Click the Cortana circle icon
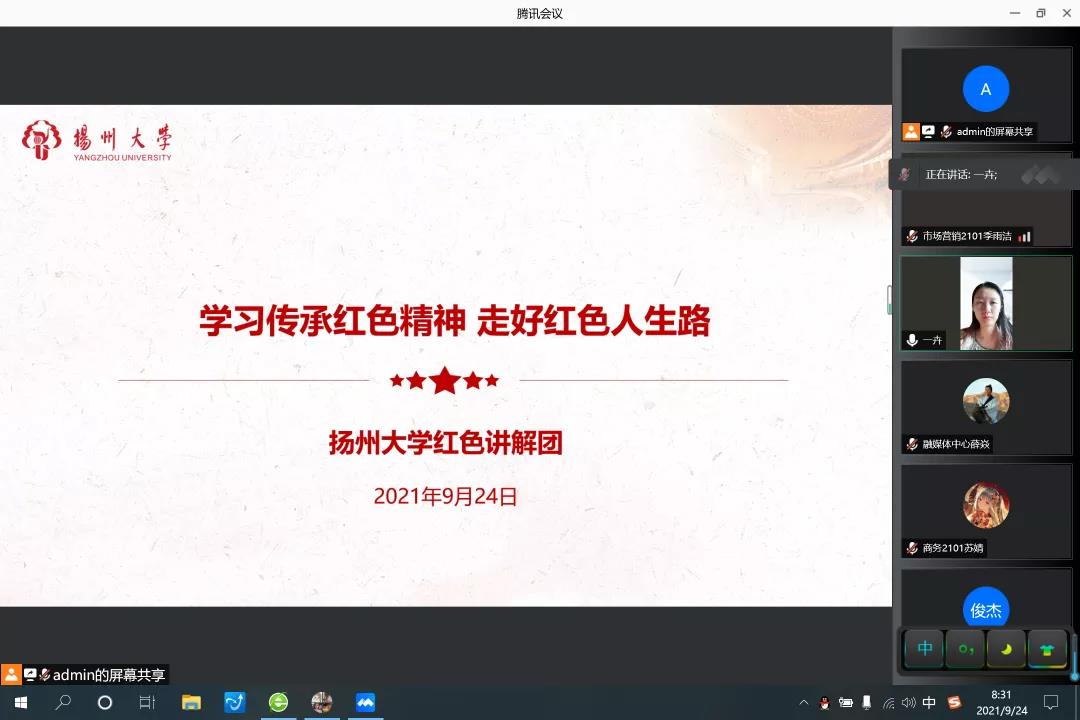1080x720 pixels. tap(105, 703)
